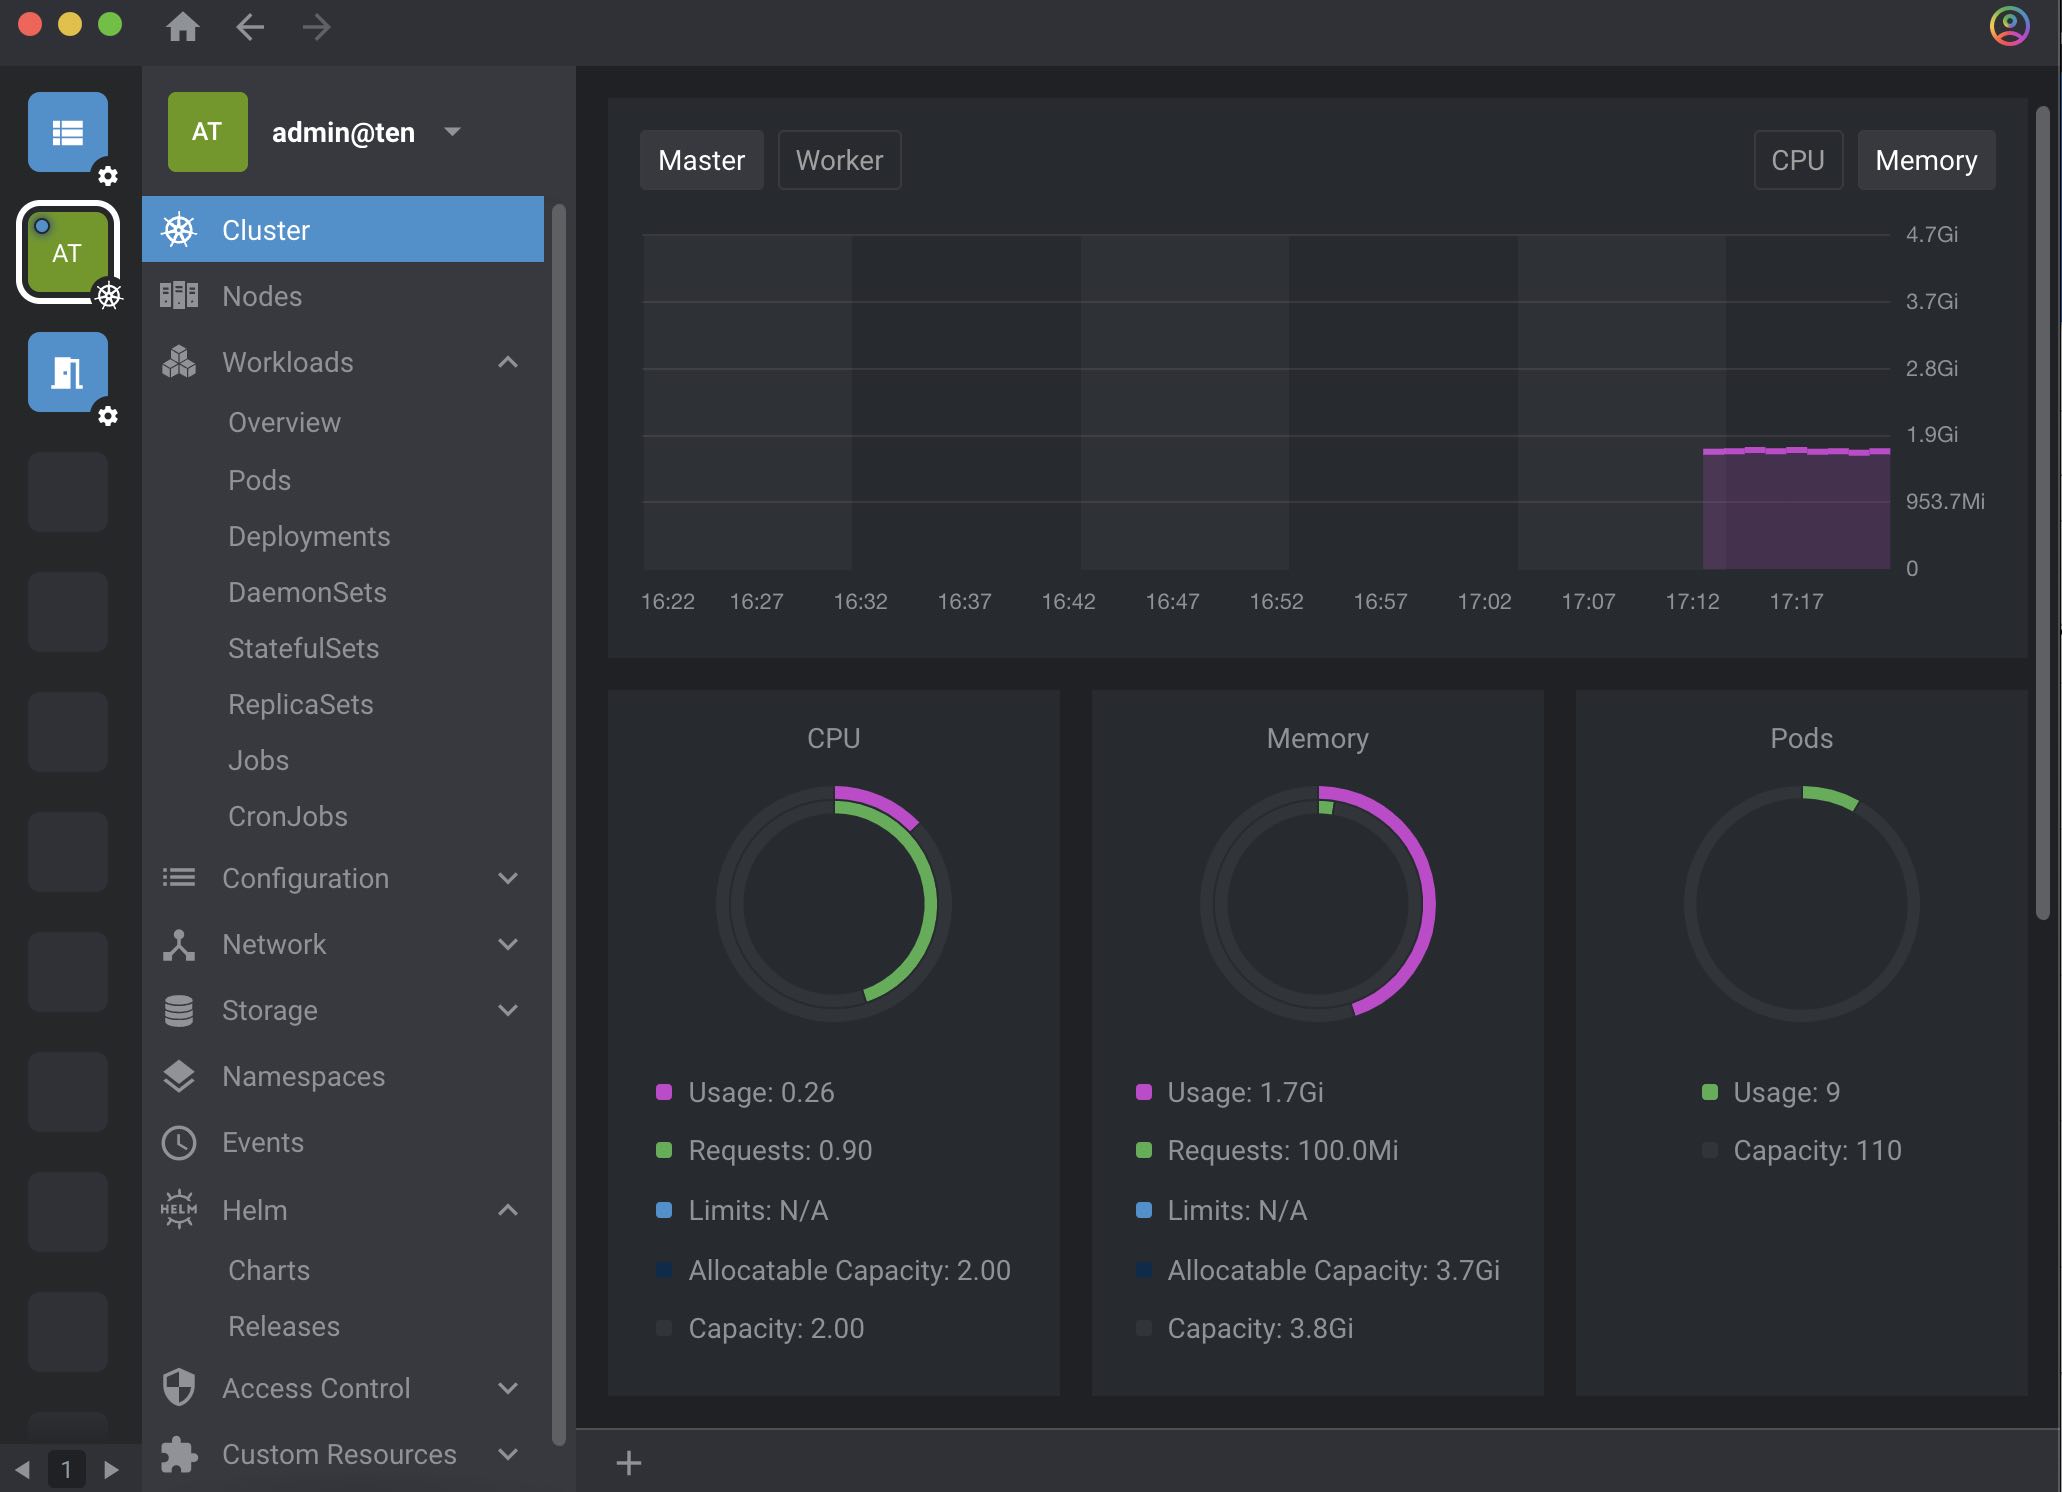Switch chart to Worker nodes
The height and width of the screenshot is (1492, 2062).
coord(839,160)
